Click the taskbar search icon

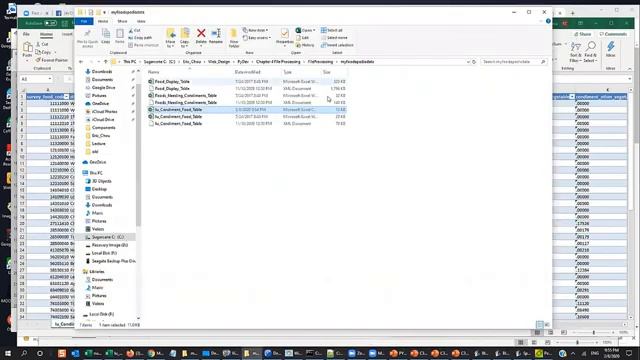24,353
